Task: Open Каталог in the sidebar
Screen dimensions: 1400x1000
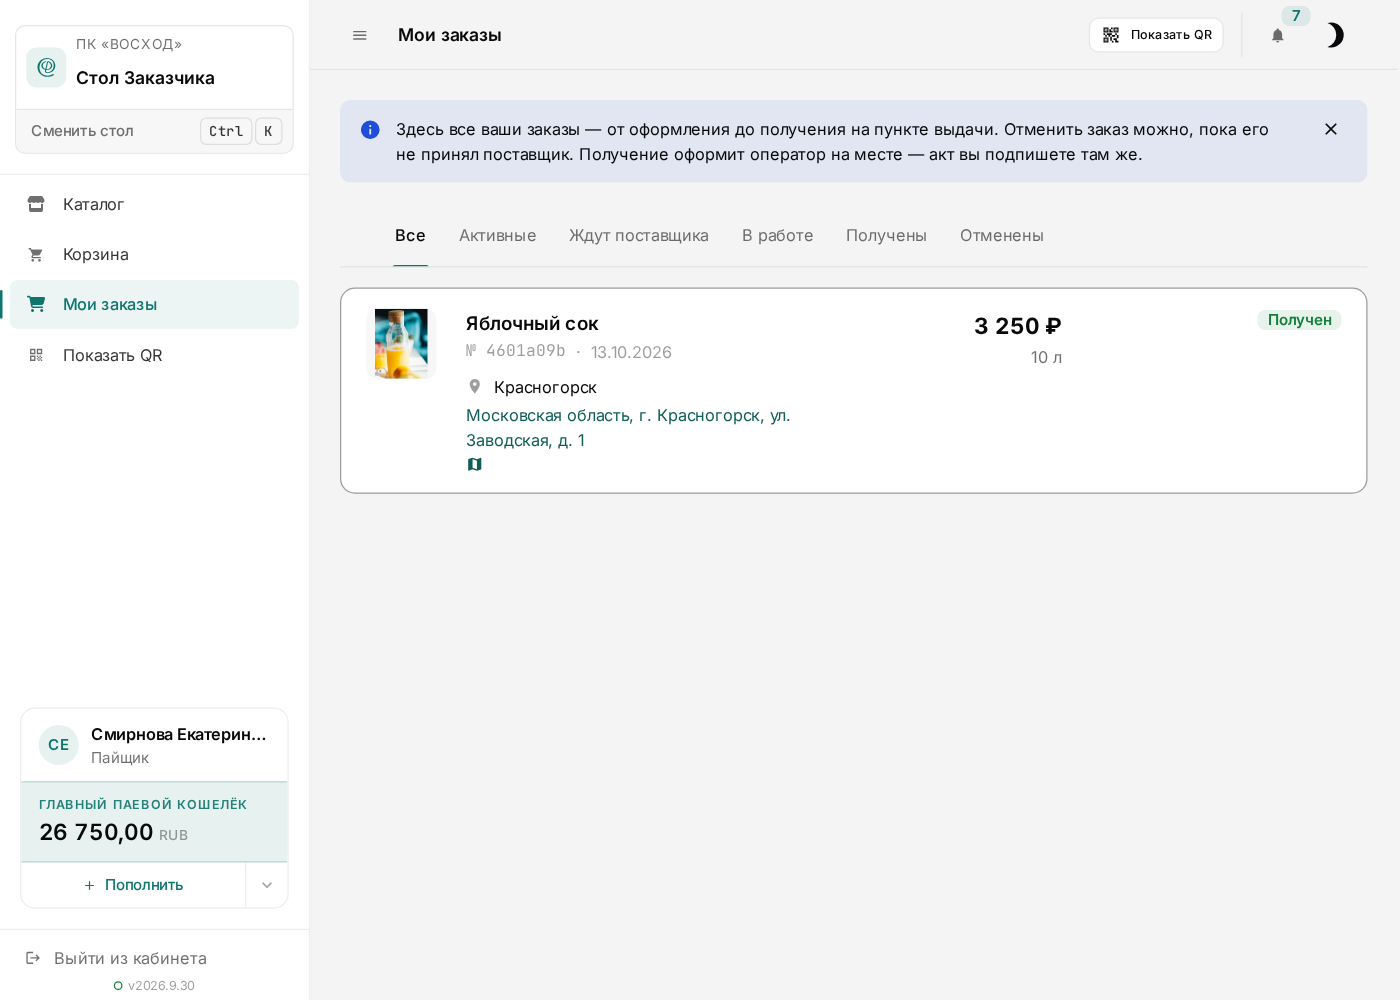Action: 154,204
